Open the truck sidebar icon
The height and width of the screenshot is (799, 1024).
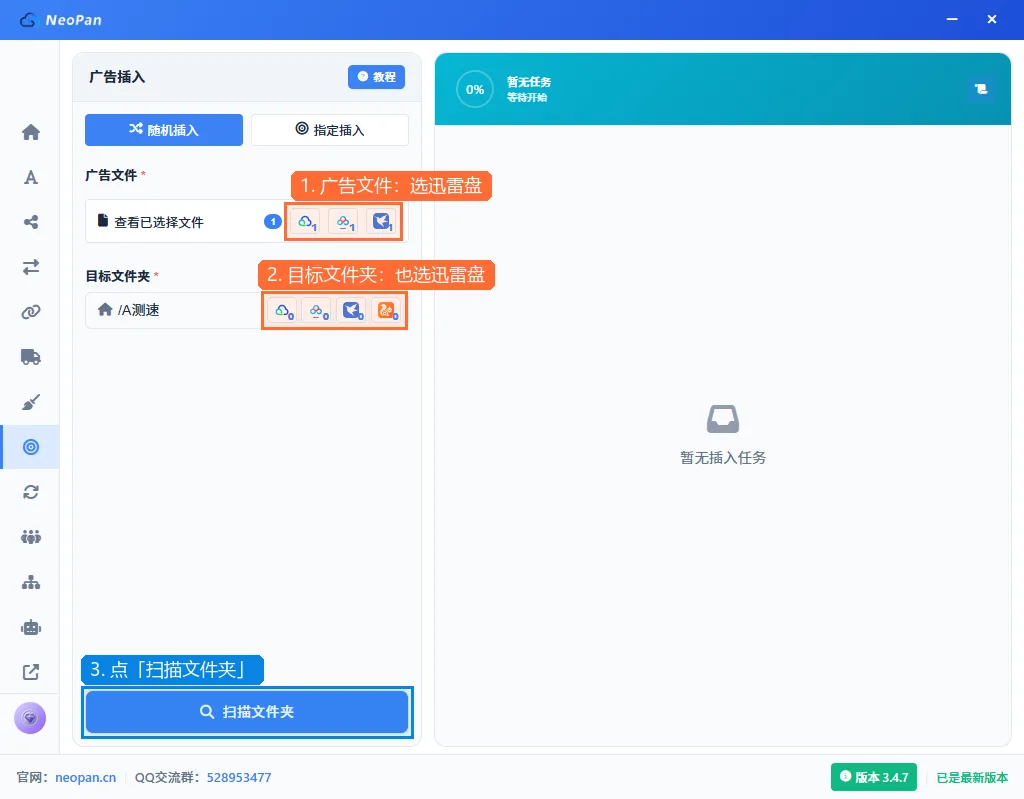click(x=31, y=357)
